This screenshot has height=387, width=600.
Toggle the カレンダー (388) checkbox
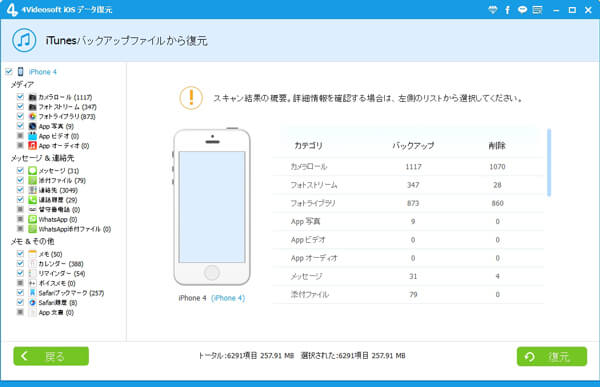tap(20, 263)
